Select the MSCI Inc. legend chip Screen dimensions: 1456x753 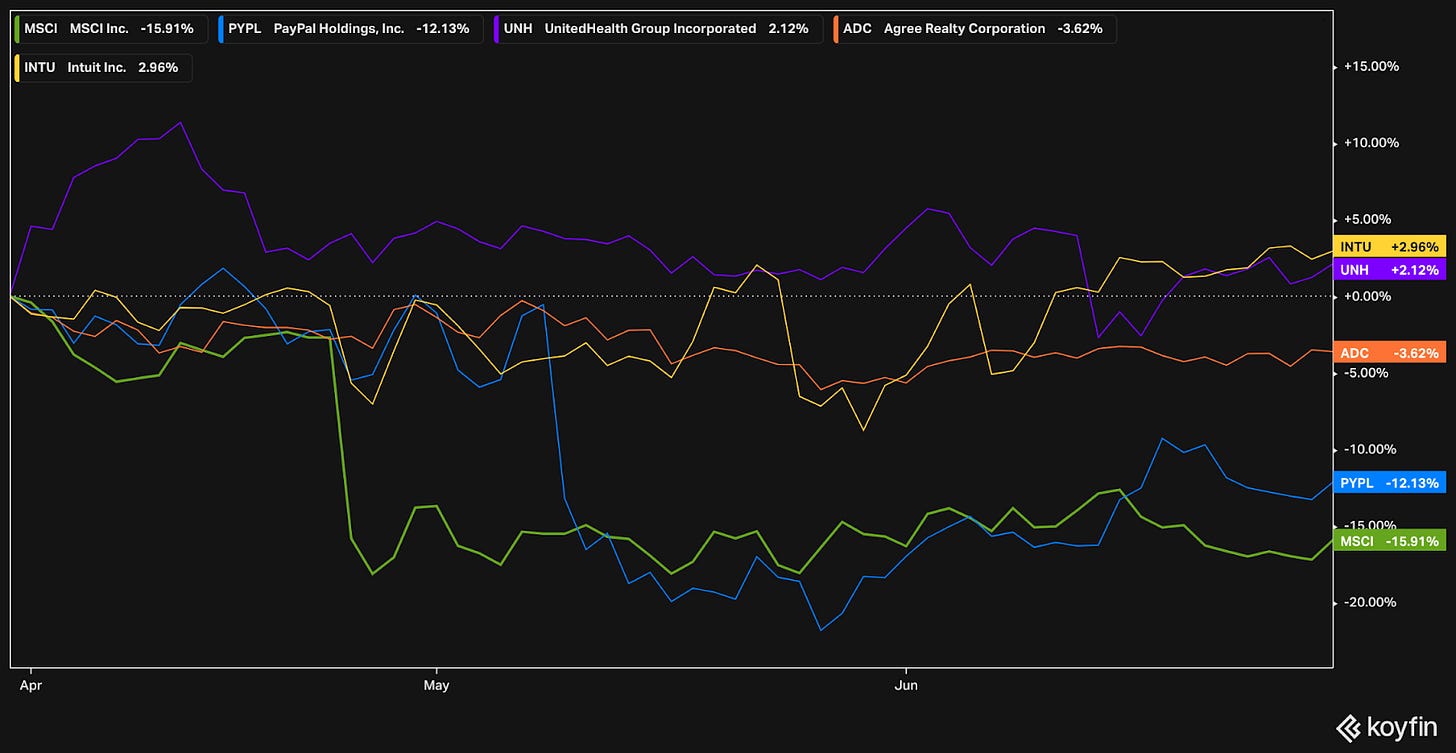tap(112, 29)
